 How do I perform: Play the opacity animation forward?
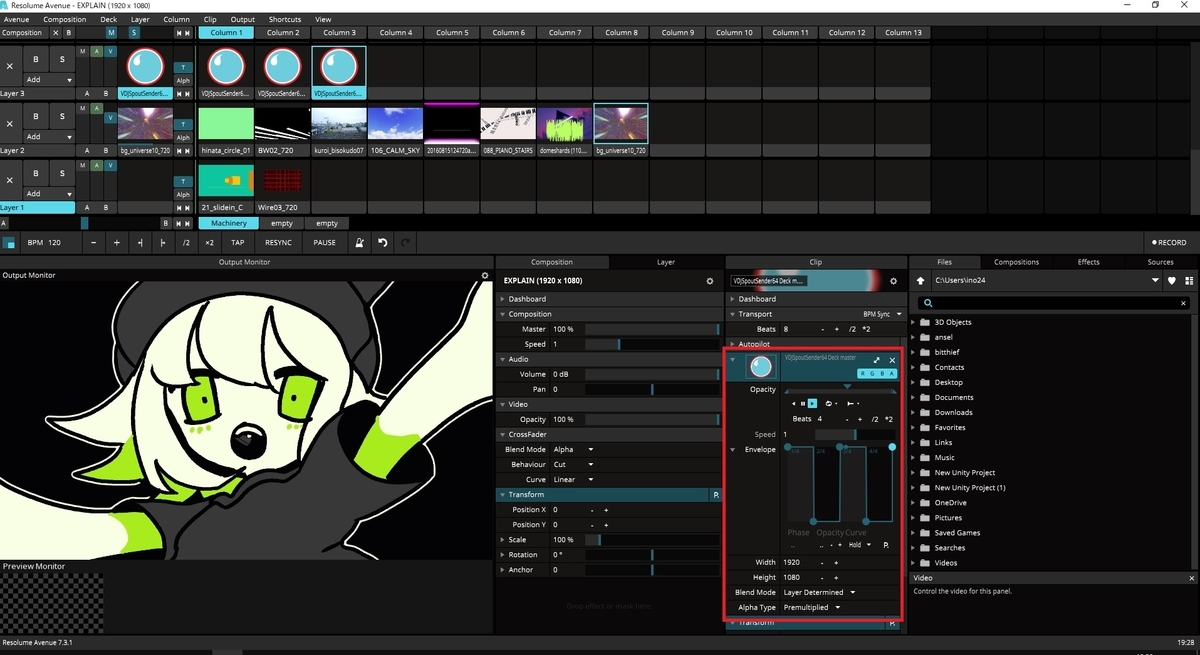[x=812, y=403]
